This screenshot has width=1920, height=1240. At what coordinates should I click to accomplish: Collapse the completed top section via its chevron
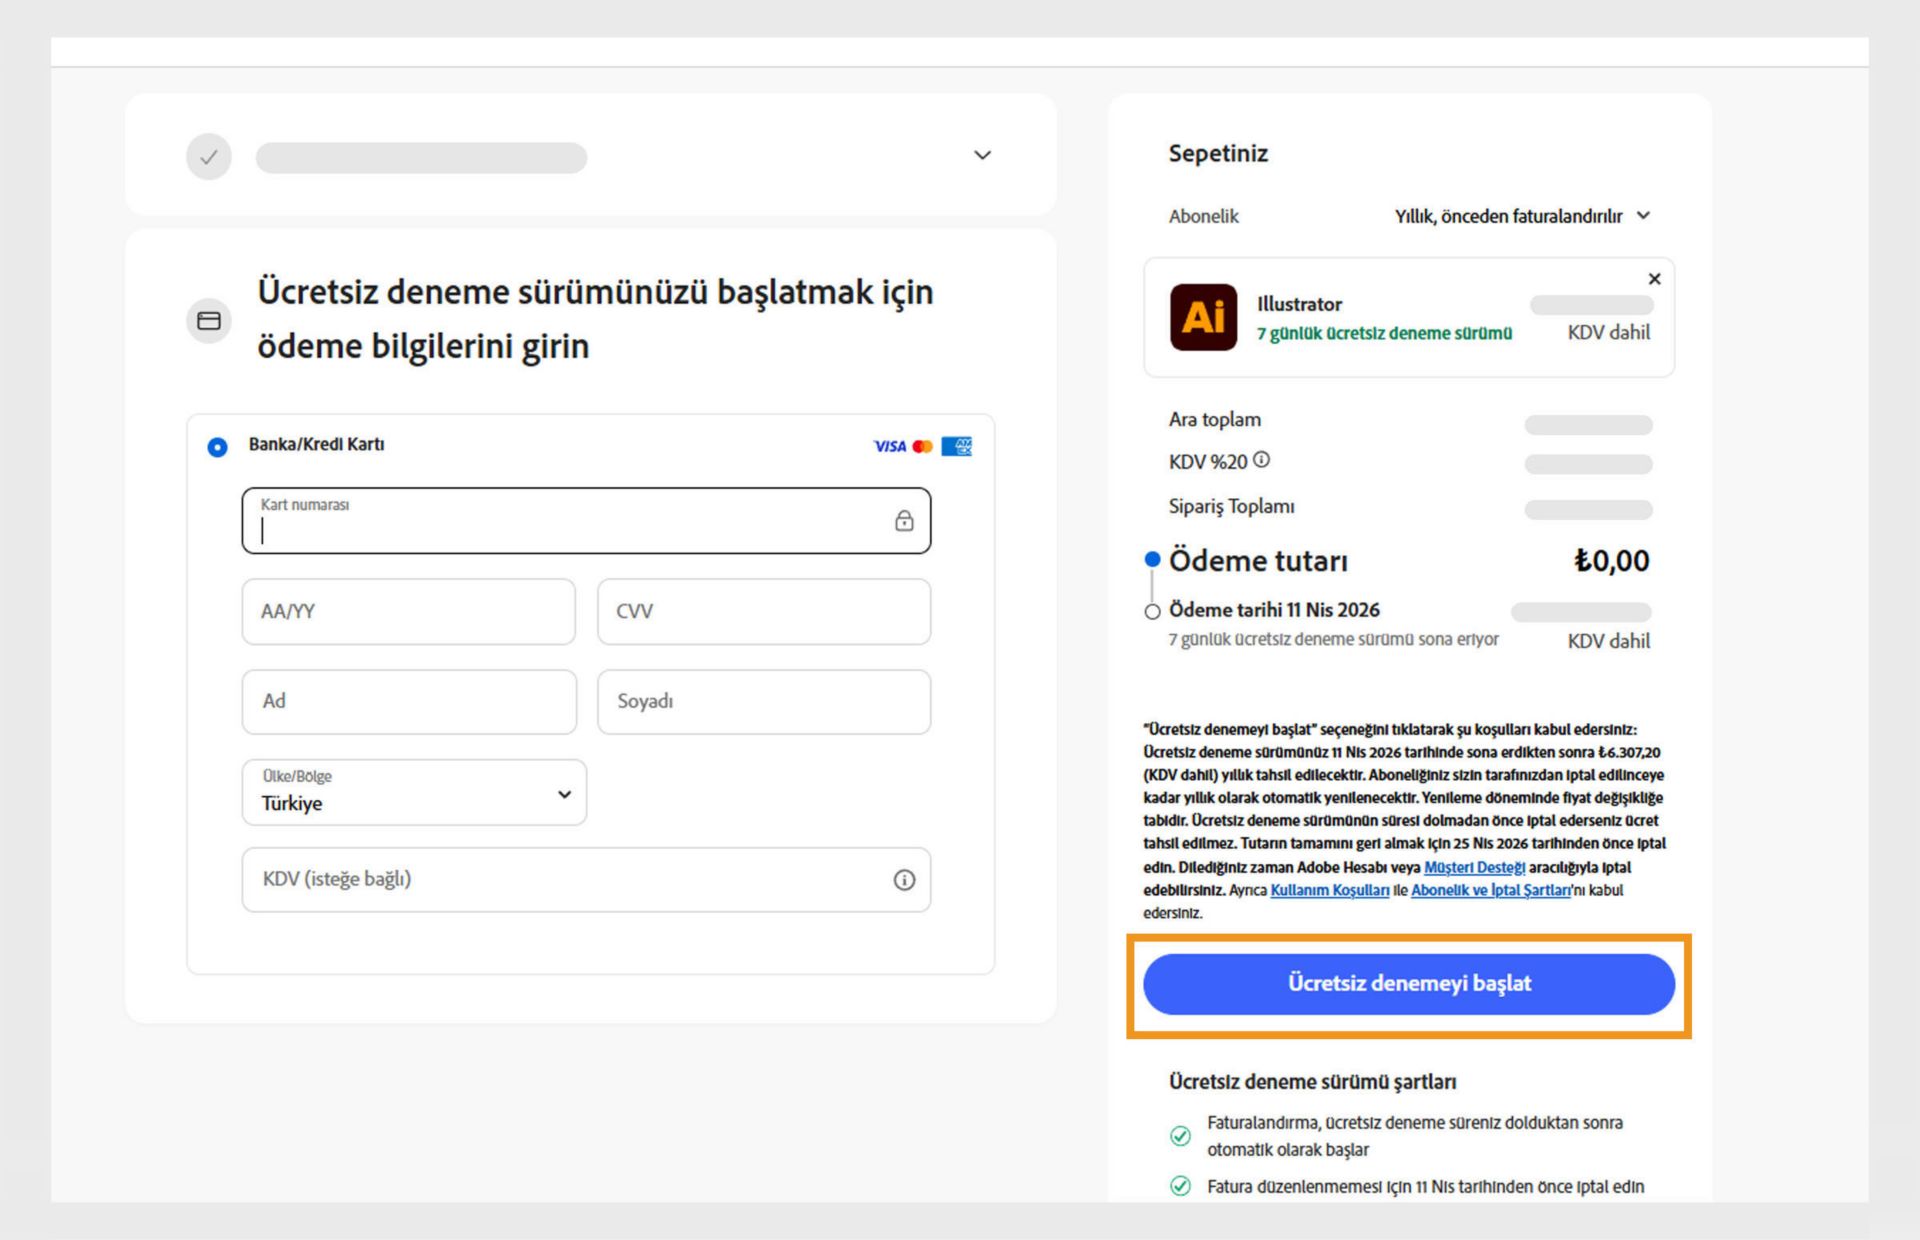(x=982, y=155)
